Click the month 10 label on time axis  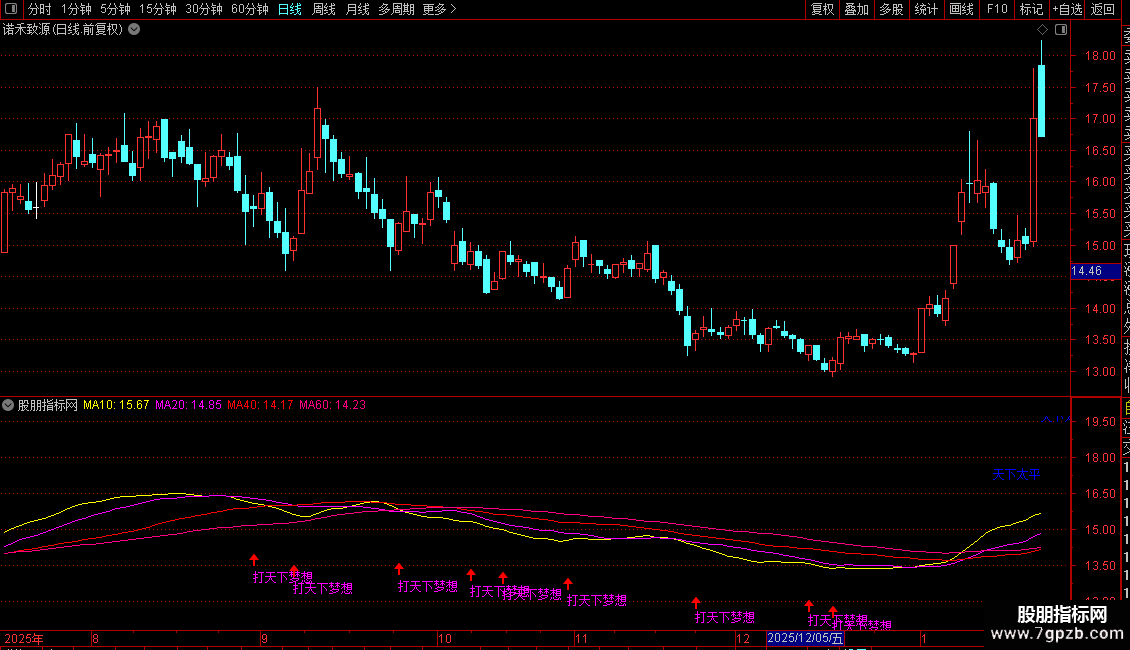pyautogui.click(x=445, y=638)
